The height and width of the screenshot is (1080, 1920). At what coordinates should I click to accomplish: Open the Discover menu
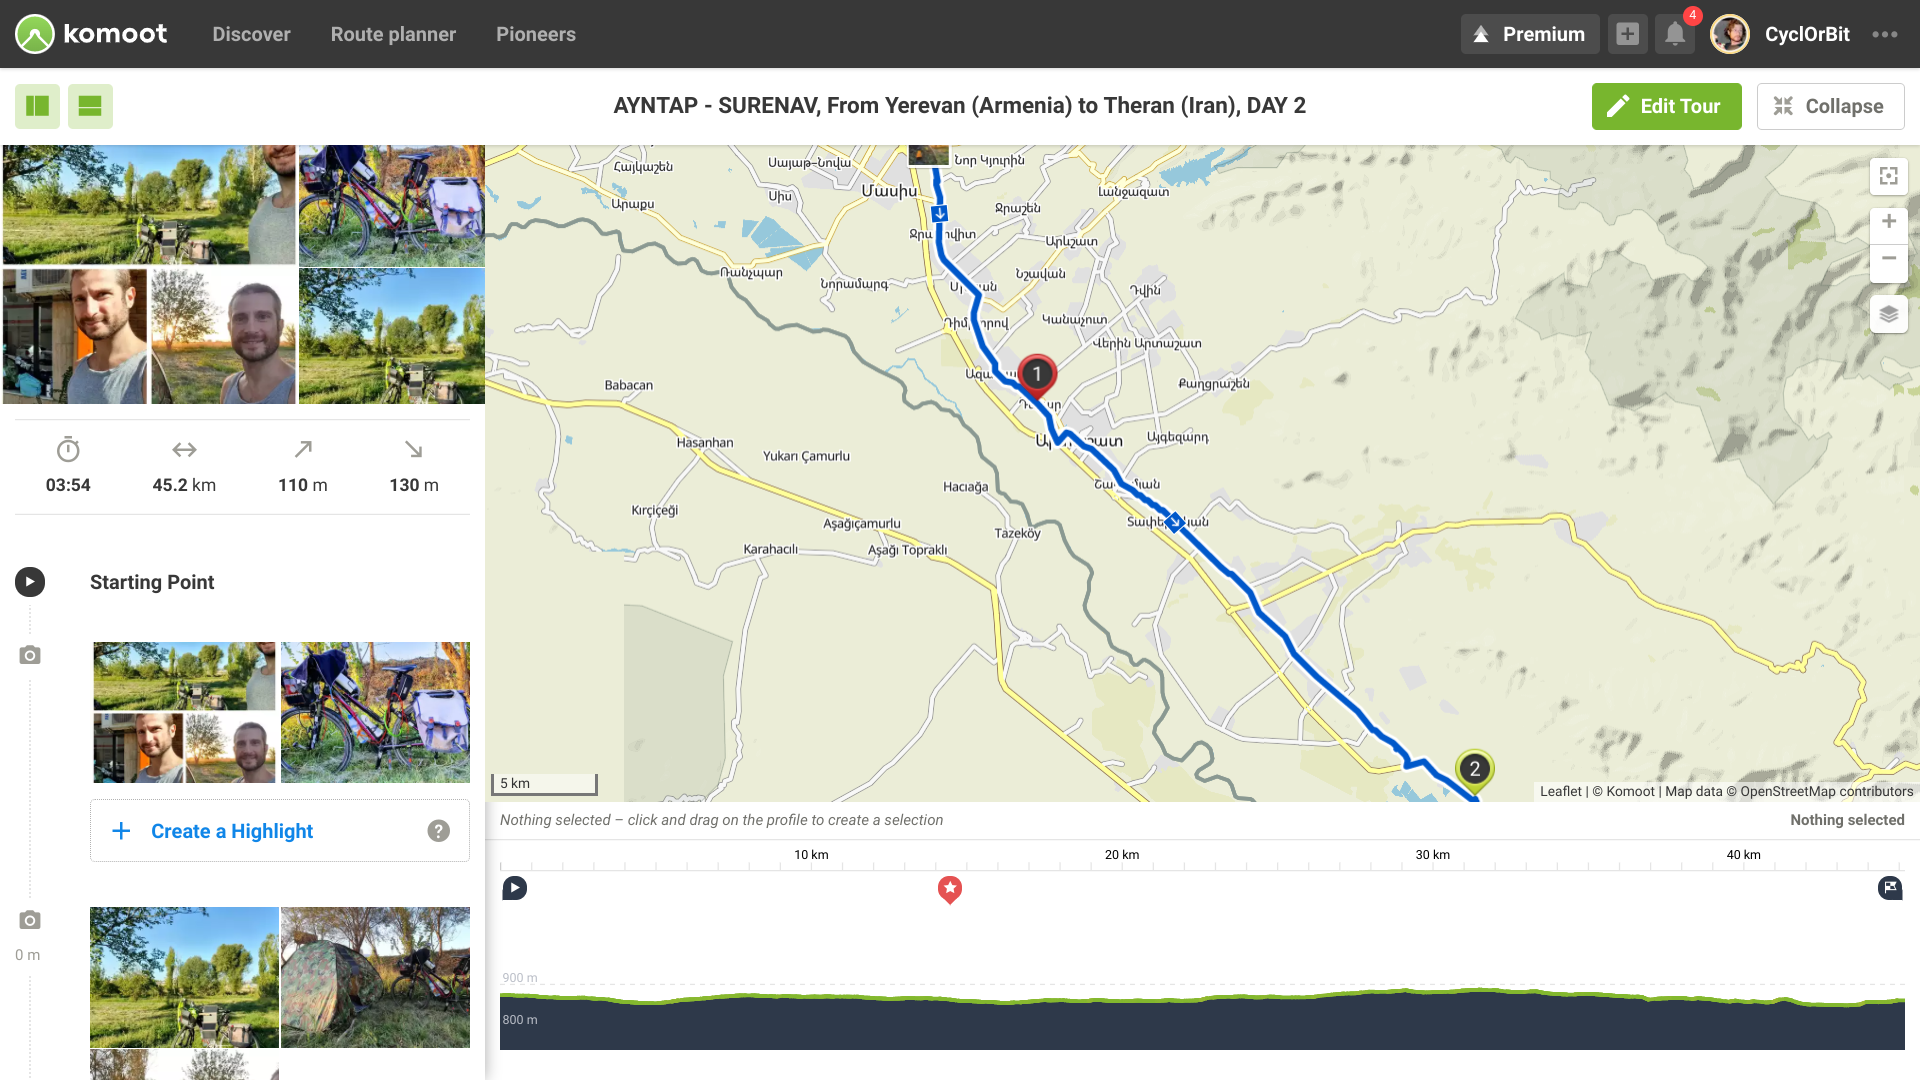(251, 34)
